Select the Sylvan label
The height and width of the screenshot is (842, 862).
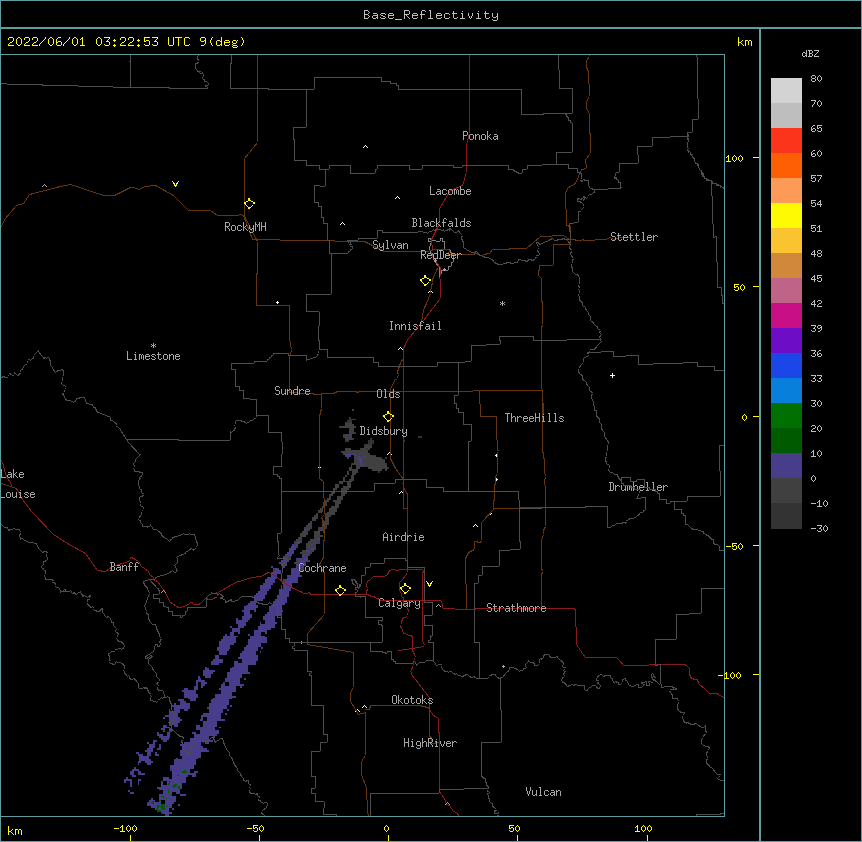(x=390, y=245)
